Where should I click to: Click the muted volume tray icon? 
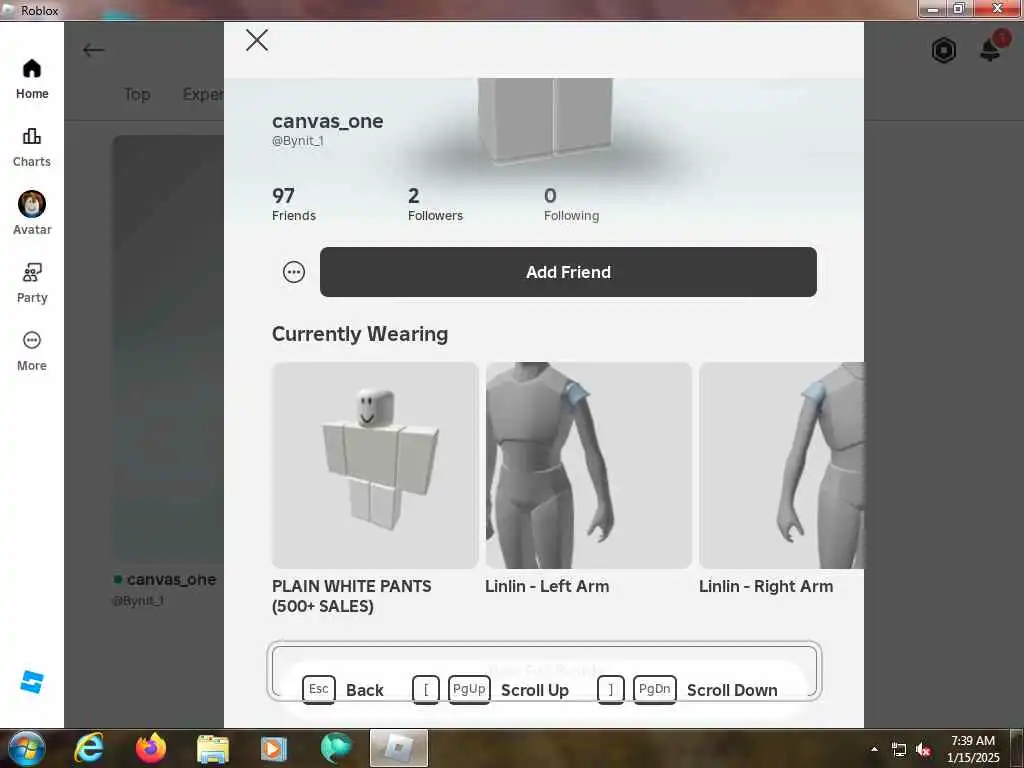point(923,750)
